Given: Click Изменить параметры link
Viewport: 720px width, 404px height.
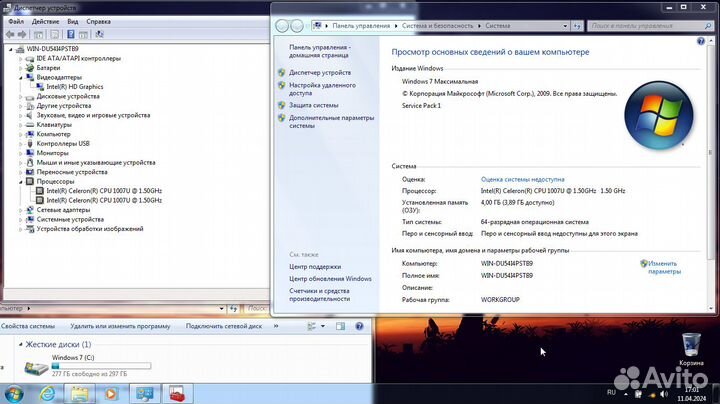Looking at the screenshot, I should point(664,267).
